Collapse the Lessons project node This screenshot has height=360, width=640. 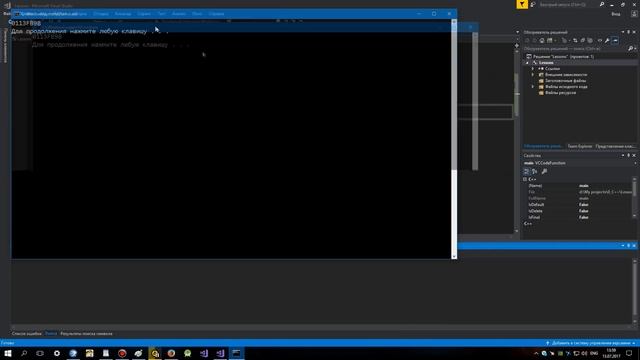point(527,63)
